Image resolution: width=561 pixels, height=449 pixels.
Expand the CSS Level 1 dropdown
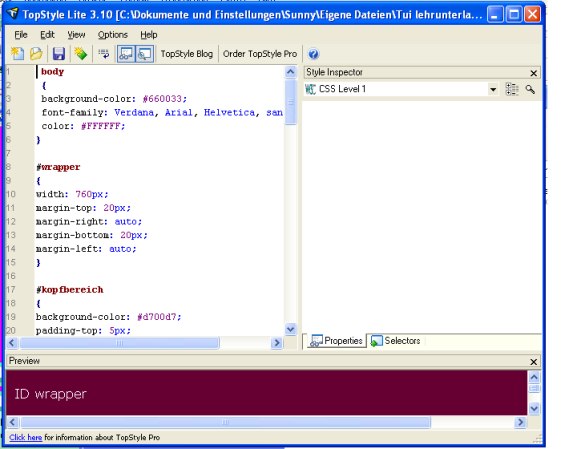(493, 89)
